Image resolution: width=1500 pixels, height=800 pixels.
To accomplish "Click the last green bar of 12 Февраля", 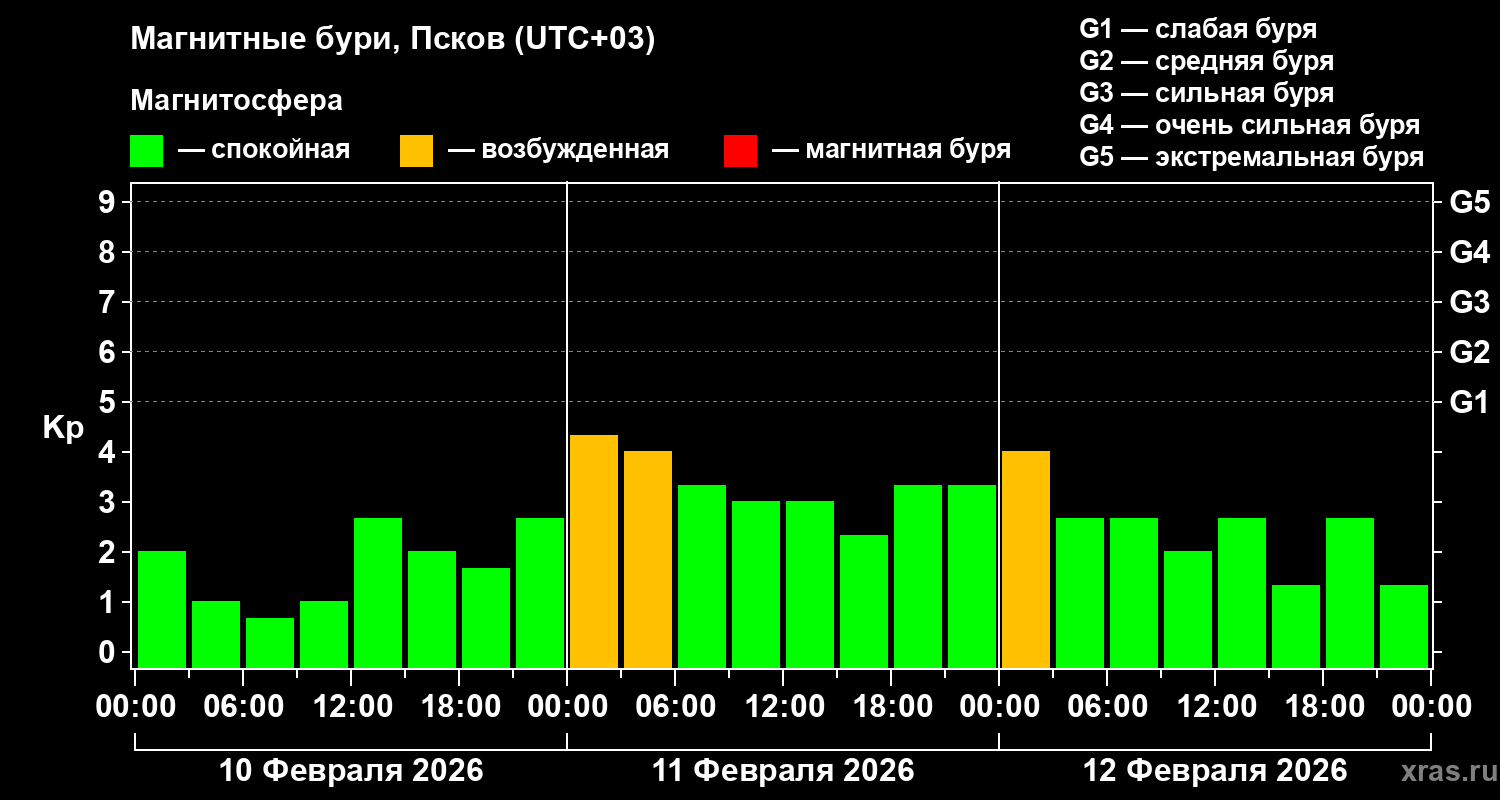I will point(1404,626).
